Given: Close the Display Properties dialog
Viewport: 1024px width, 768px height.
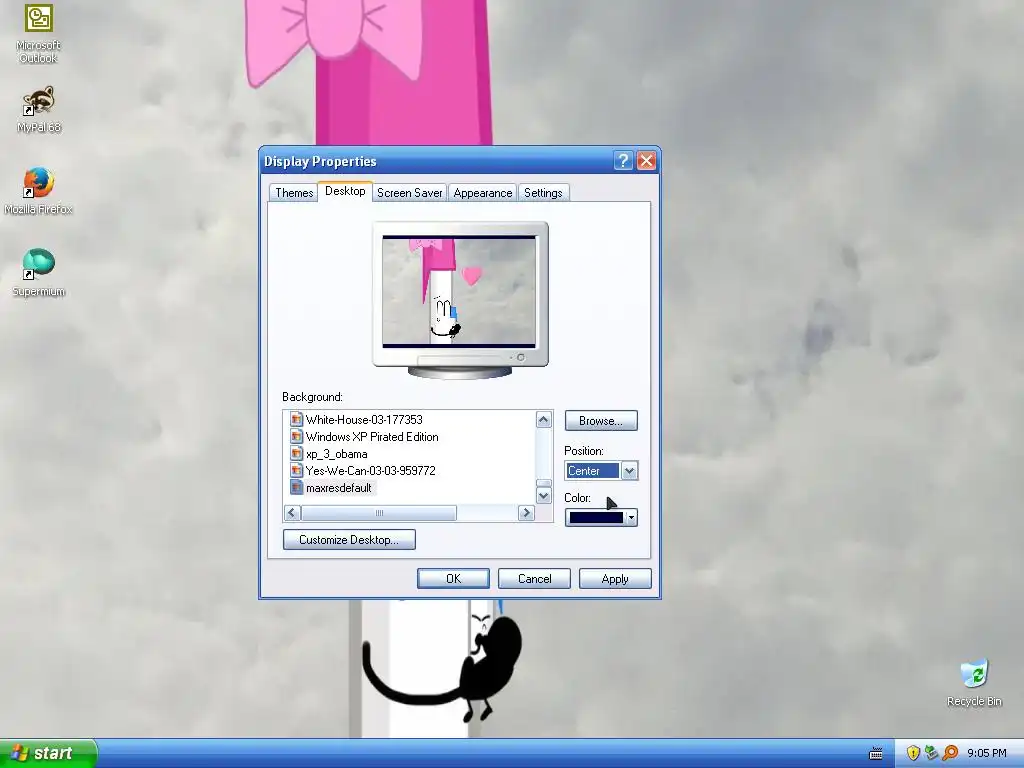Looking at the screenshot, I should pyautogui.click(x=646, y=161).
